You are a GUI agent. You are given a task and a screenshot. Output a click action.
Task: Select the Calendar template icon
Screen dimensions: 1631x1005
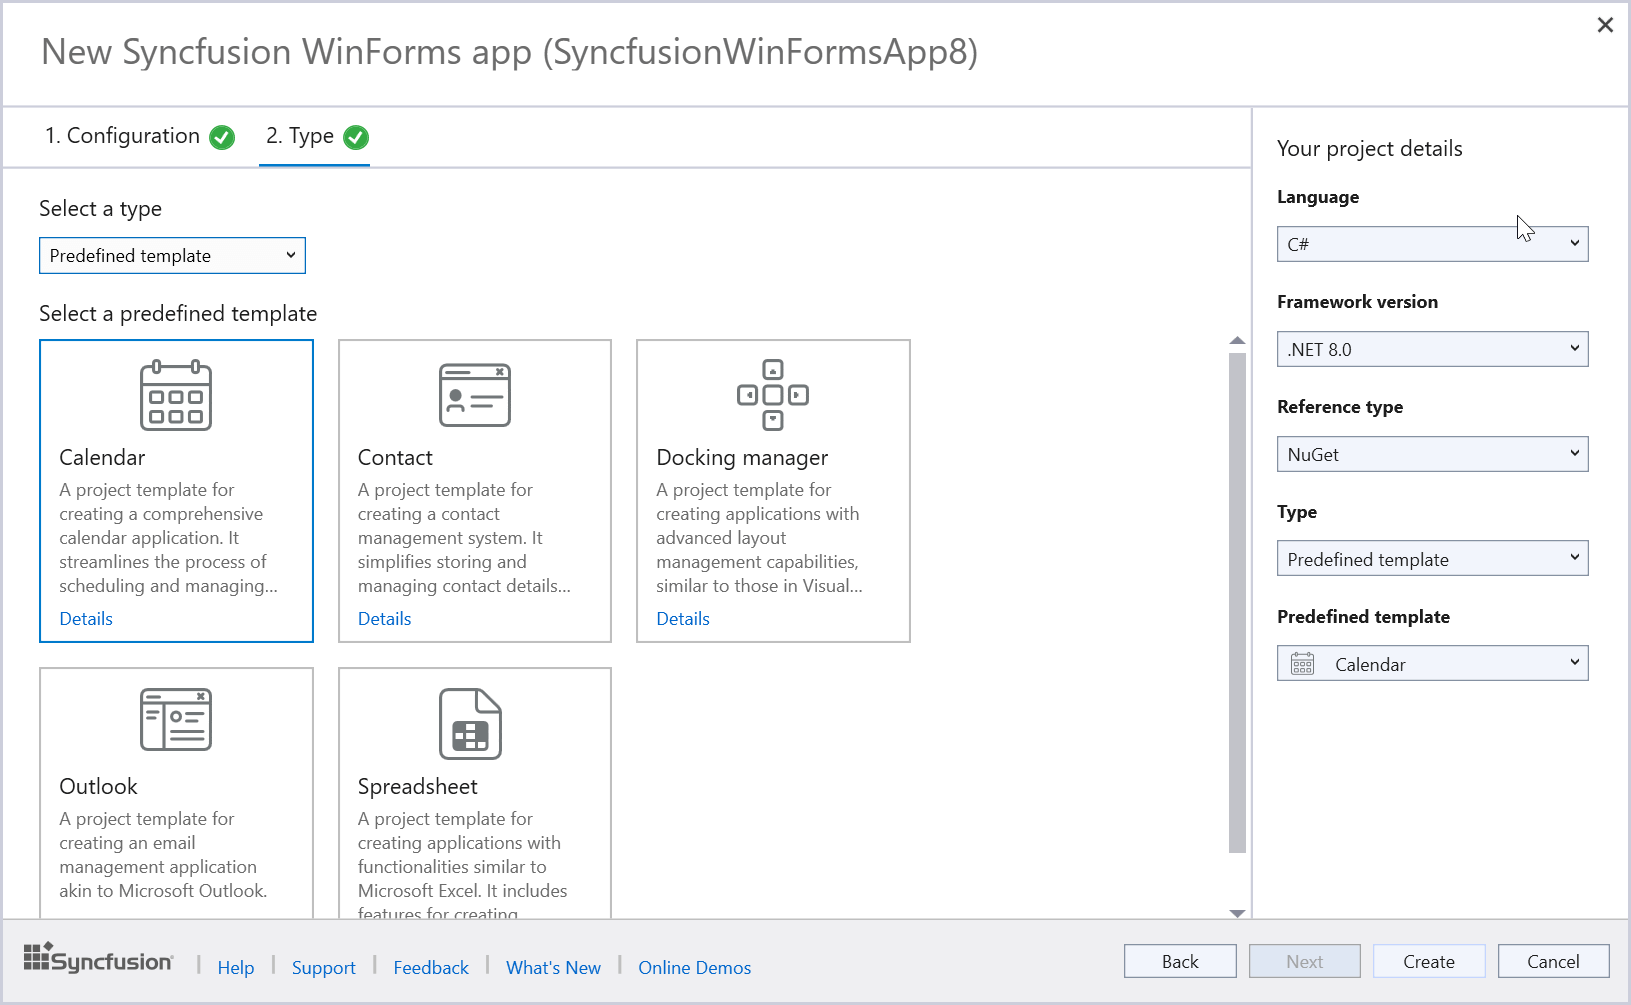(176, 395)
